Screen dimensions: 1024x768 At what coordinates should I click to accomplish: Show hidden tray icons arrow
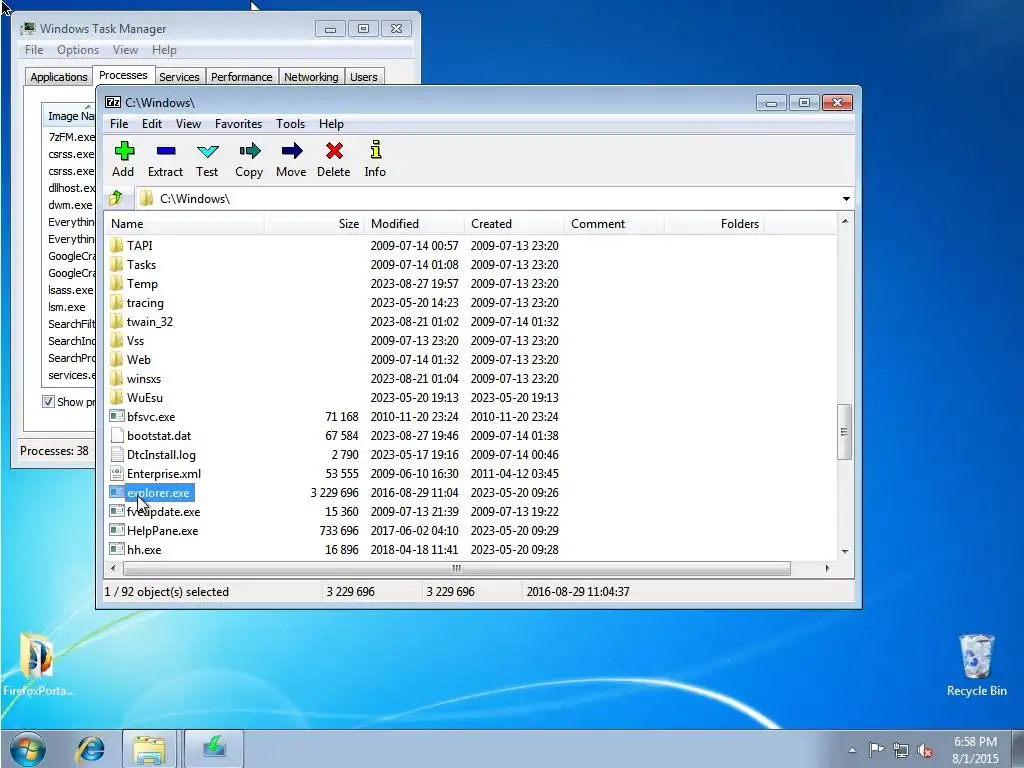pyautogui.click(x=852, y=750)
